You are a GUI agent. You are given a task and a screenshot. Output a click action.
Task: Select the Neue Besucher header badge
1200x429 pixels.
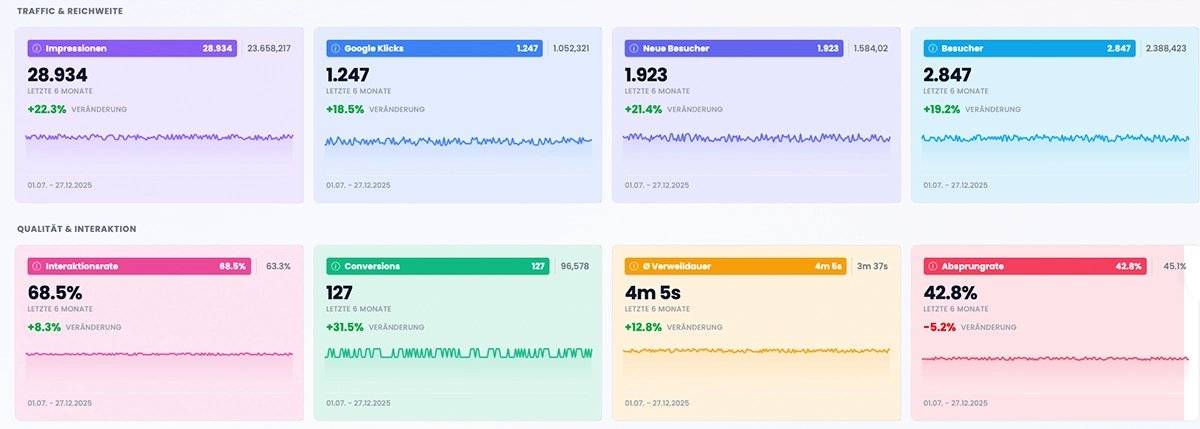pos(734,48)
